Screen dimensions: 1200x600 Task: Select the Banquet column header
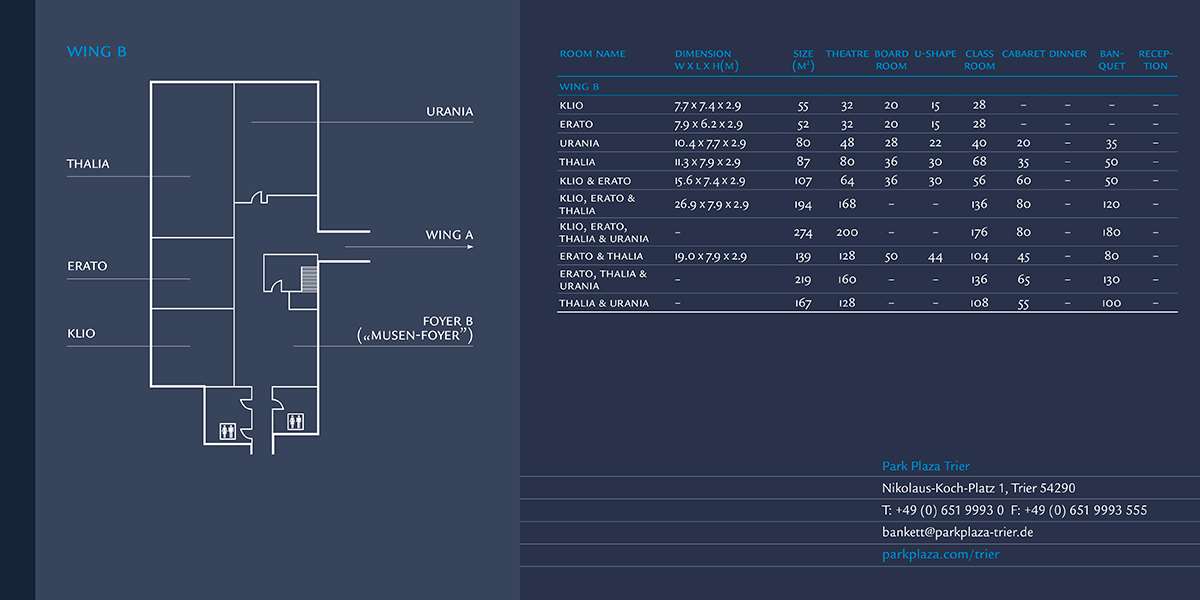pos(1111,60)
